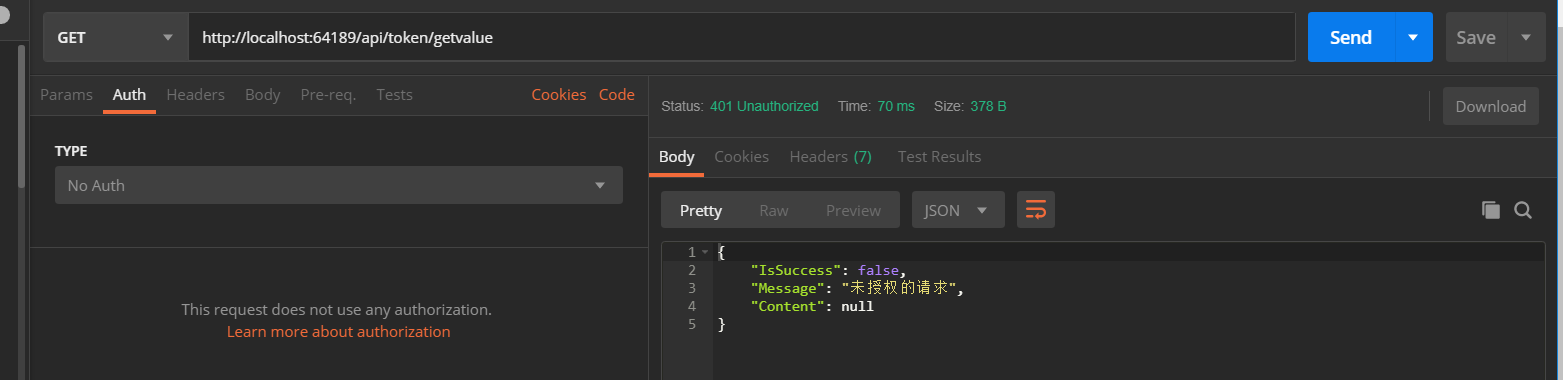Click the 70 ms time value
This screenshot has width=1563, height=380.
tap(896, 106)
